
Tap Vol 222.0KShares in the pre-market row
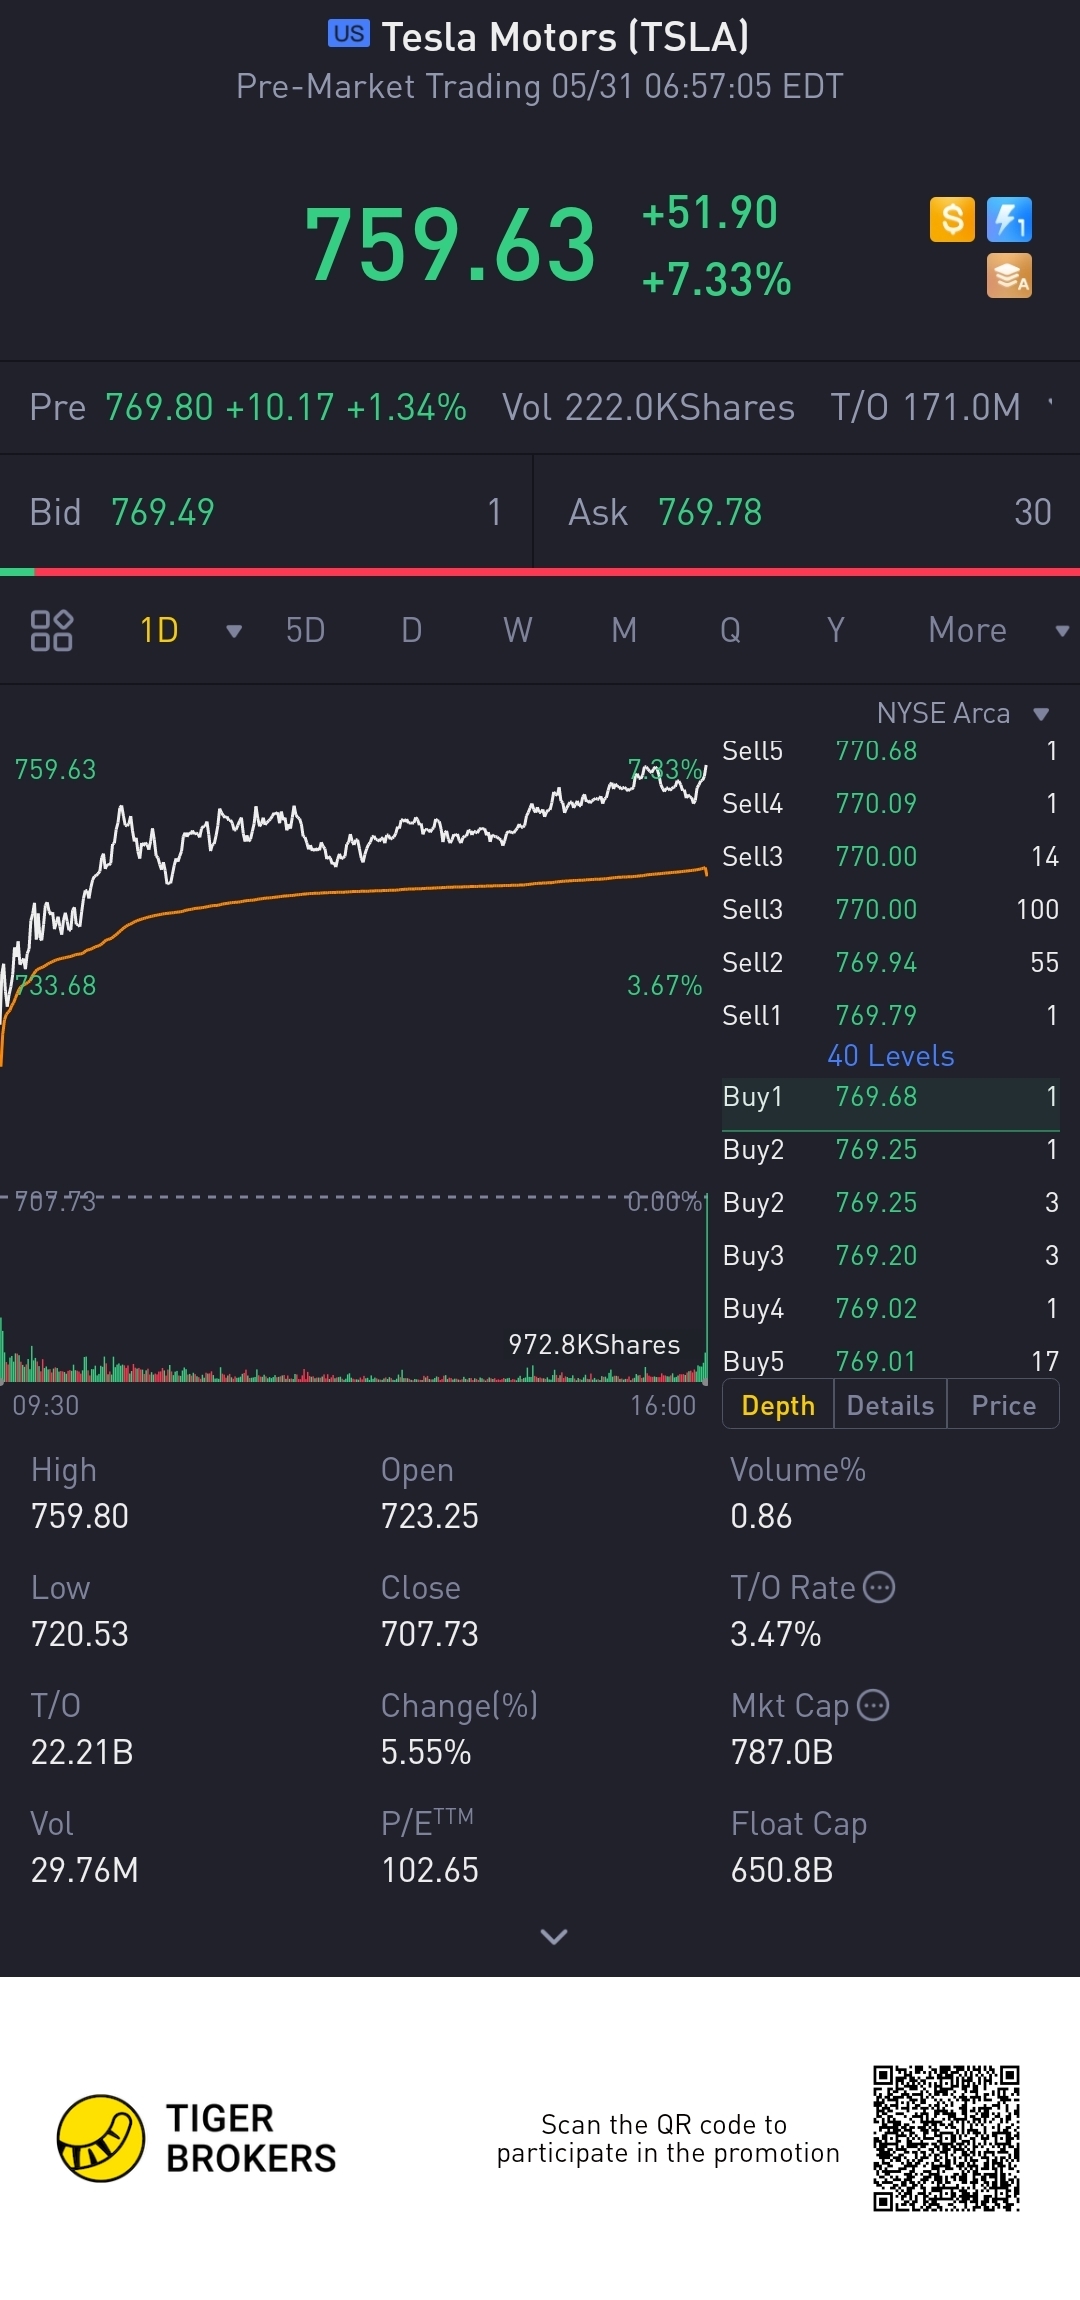(x=648, y=407)
